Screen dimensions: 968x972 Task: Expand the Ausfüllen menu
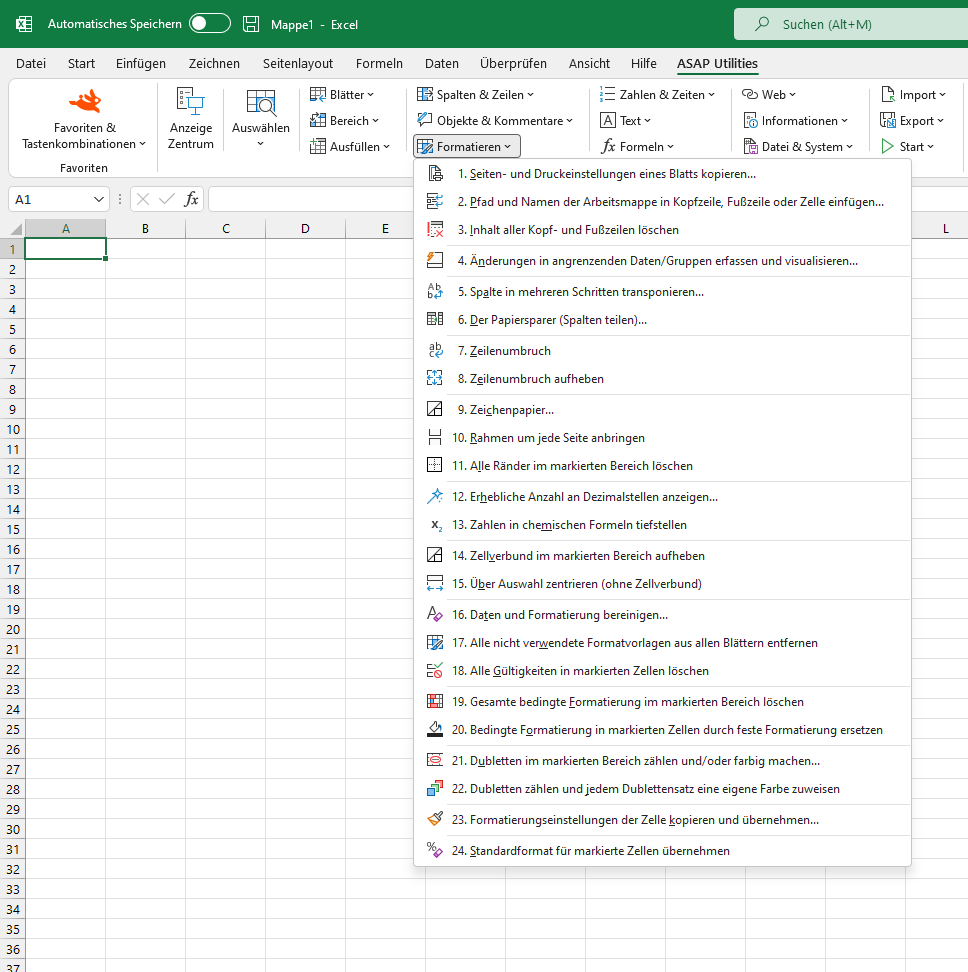350,146
